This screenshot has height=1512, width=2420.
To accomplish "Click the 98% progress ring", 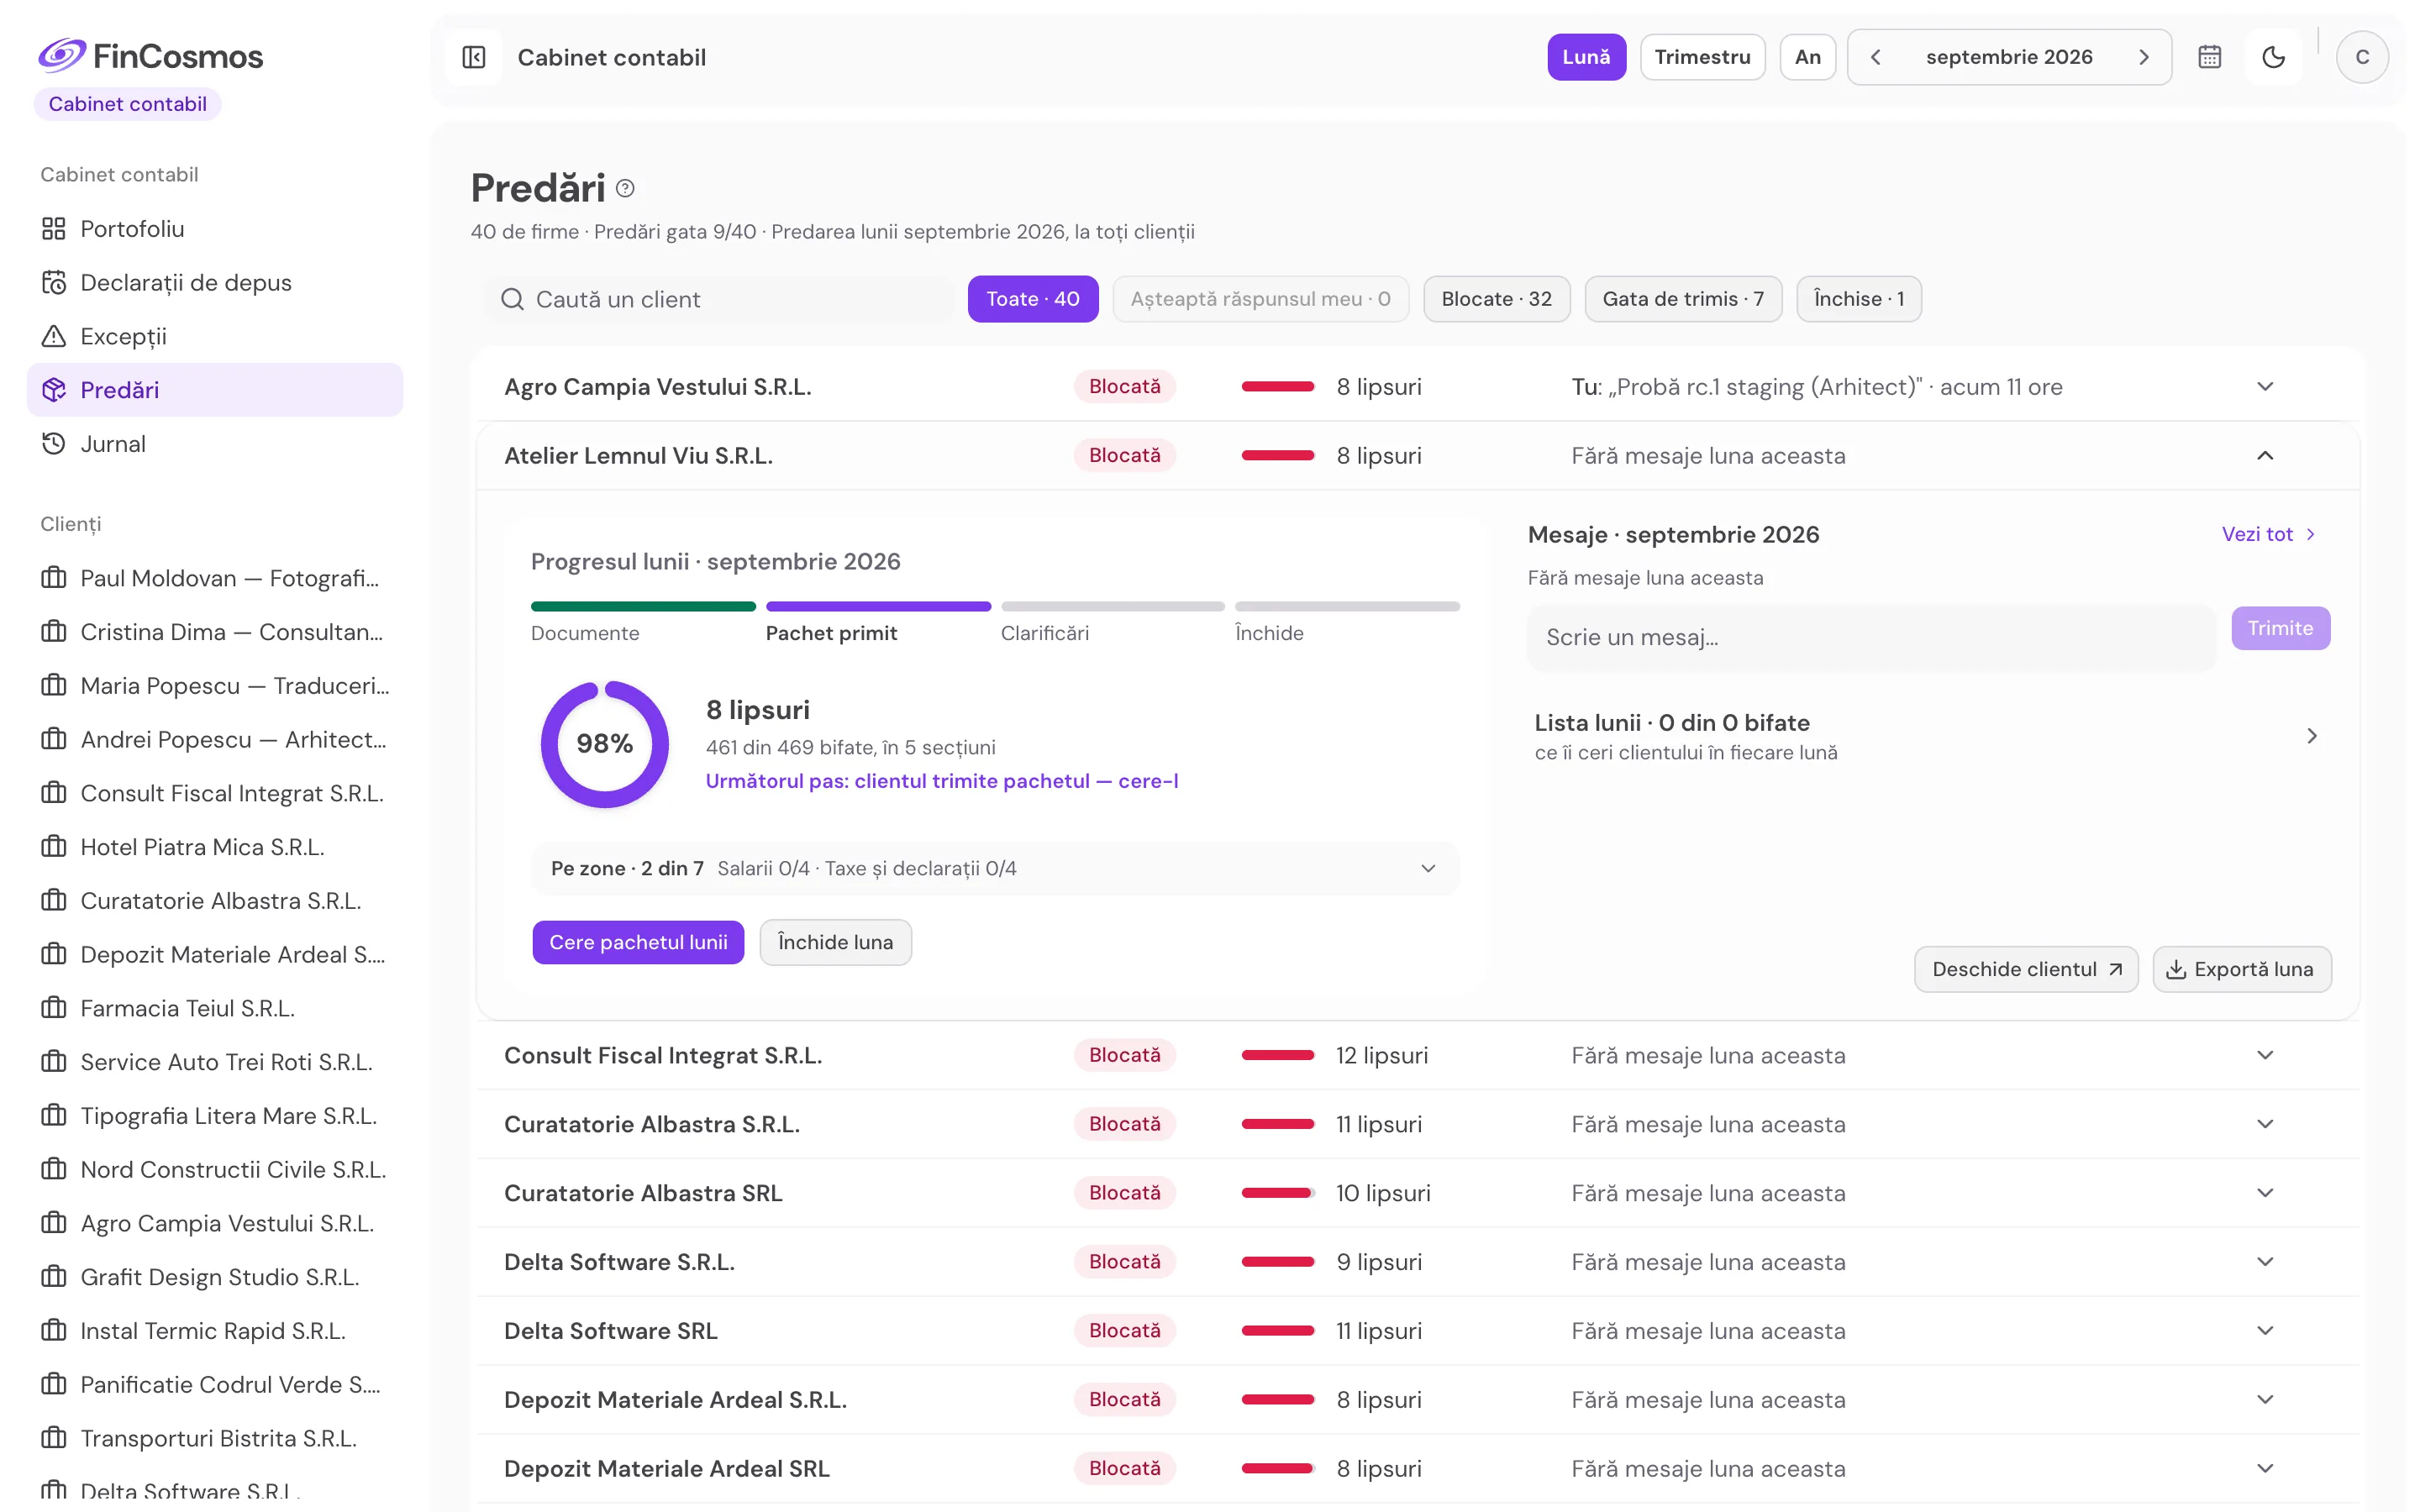I will tap(604, 744).
